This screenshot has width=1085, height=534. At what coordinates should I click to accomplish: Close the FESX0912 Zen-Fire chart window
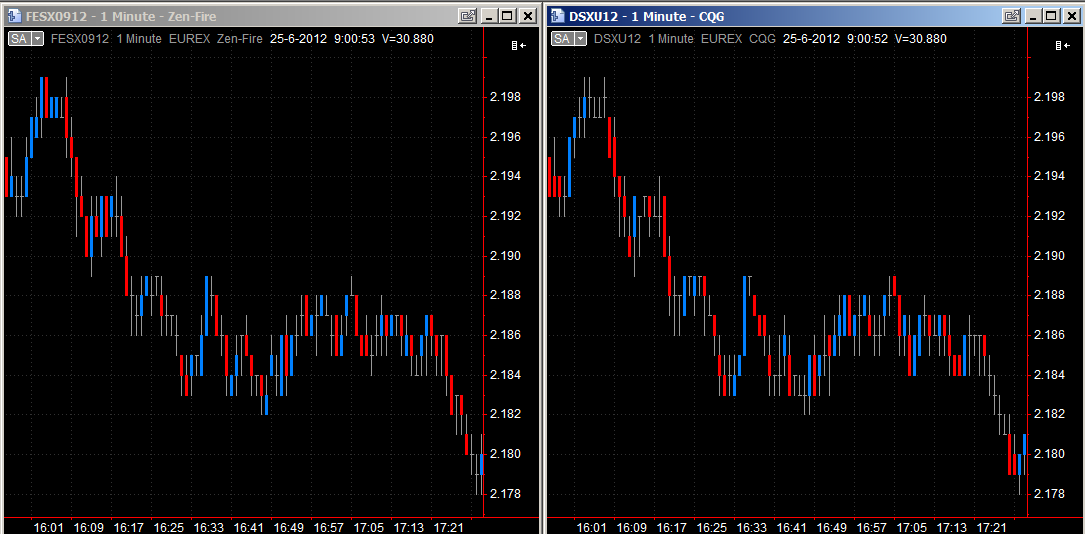tap(527, 15)
